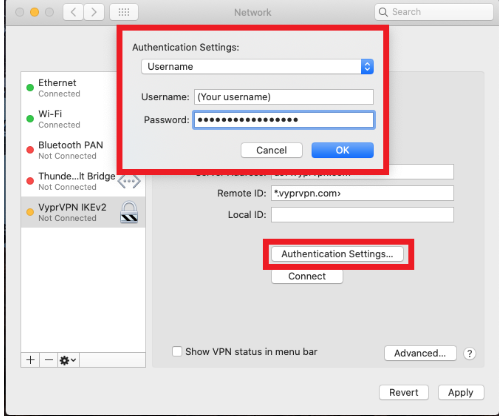Enable Show VPN status in menu bar
This screenshot has height=419, width=503.
[177, 352]
